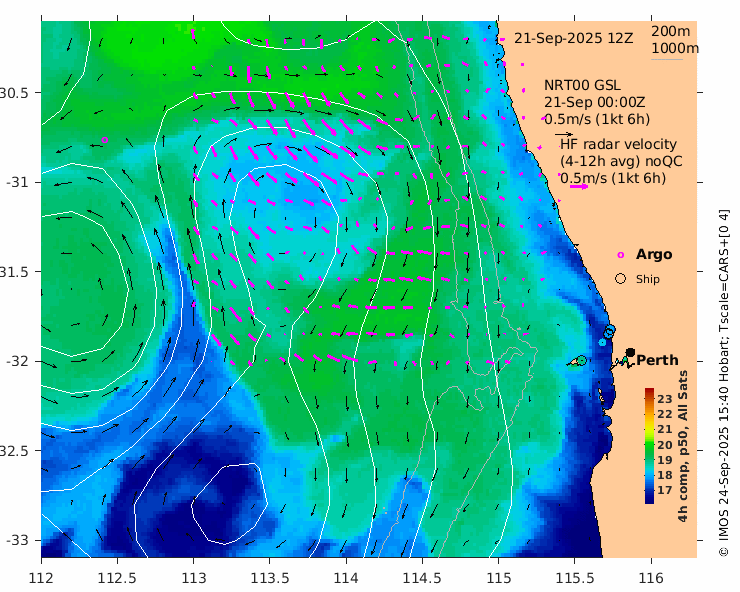Click the 200m depth contour legend
The image size is (740, 592).
pos(671,32)
